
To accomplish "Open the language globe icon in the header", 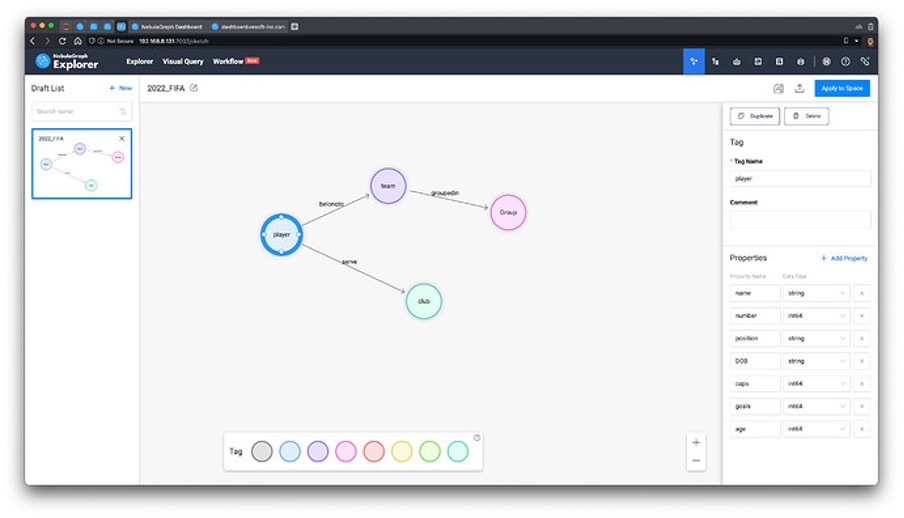I will tap(826, 61).
